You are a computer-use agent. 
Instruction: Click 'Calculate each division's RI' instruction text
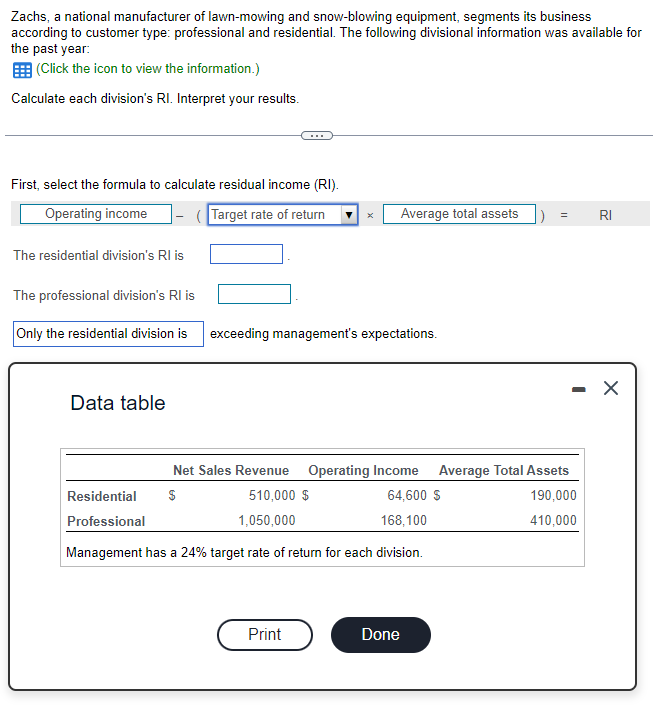[155, 99]
